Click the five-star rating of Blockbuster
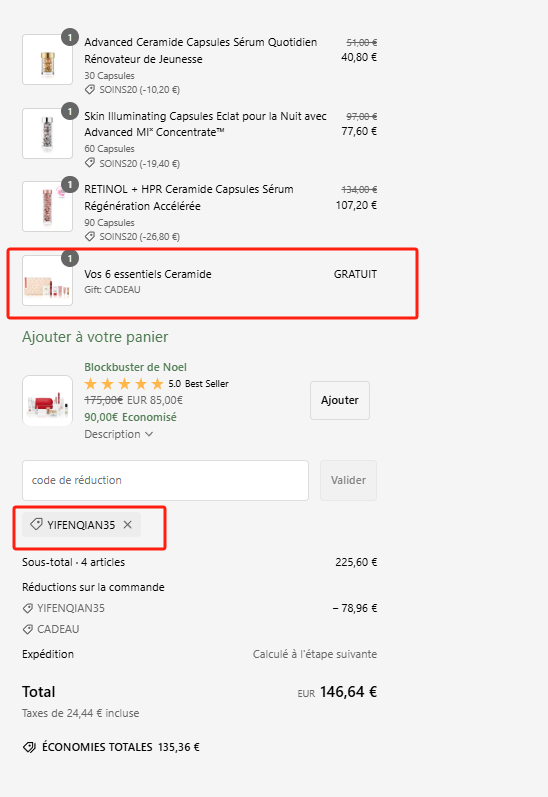548x797 pixels. coord(124,384)
